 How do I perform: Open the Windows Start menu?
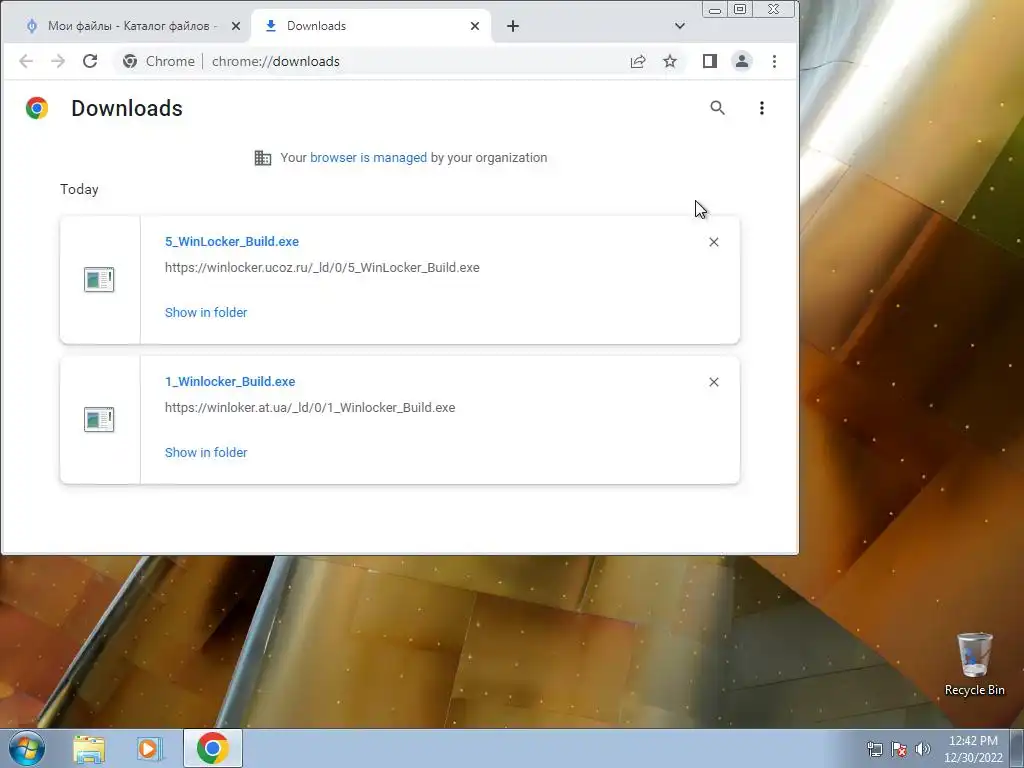(26, 748)
